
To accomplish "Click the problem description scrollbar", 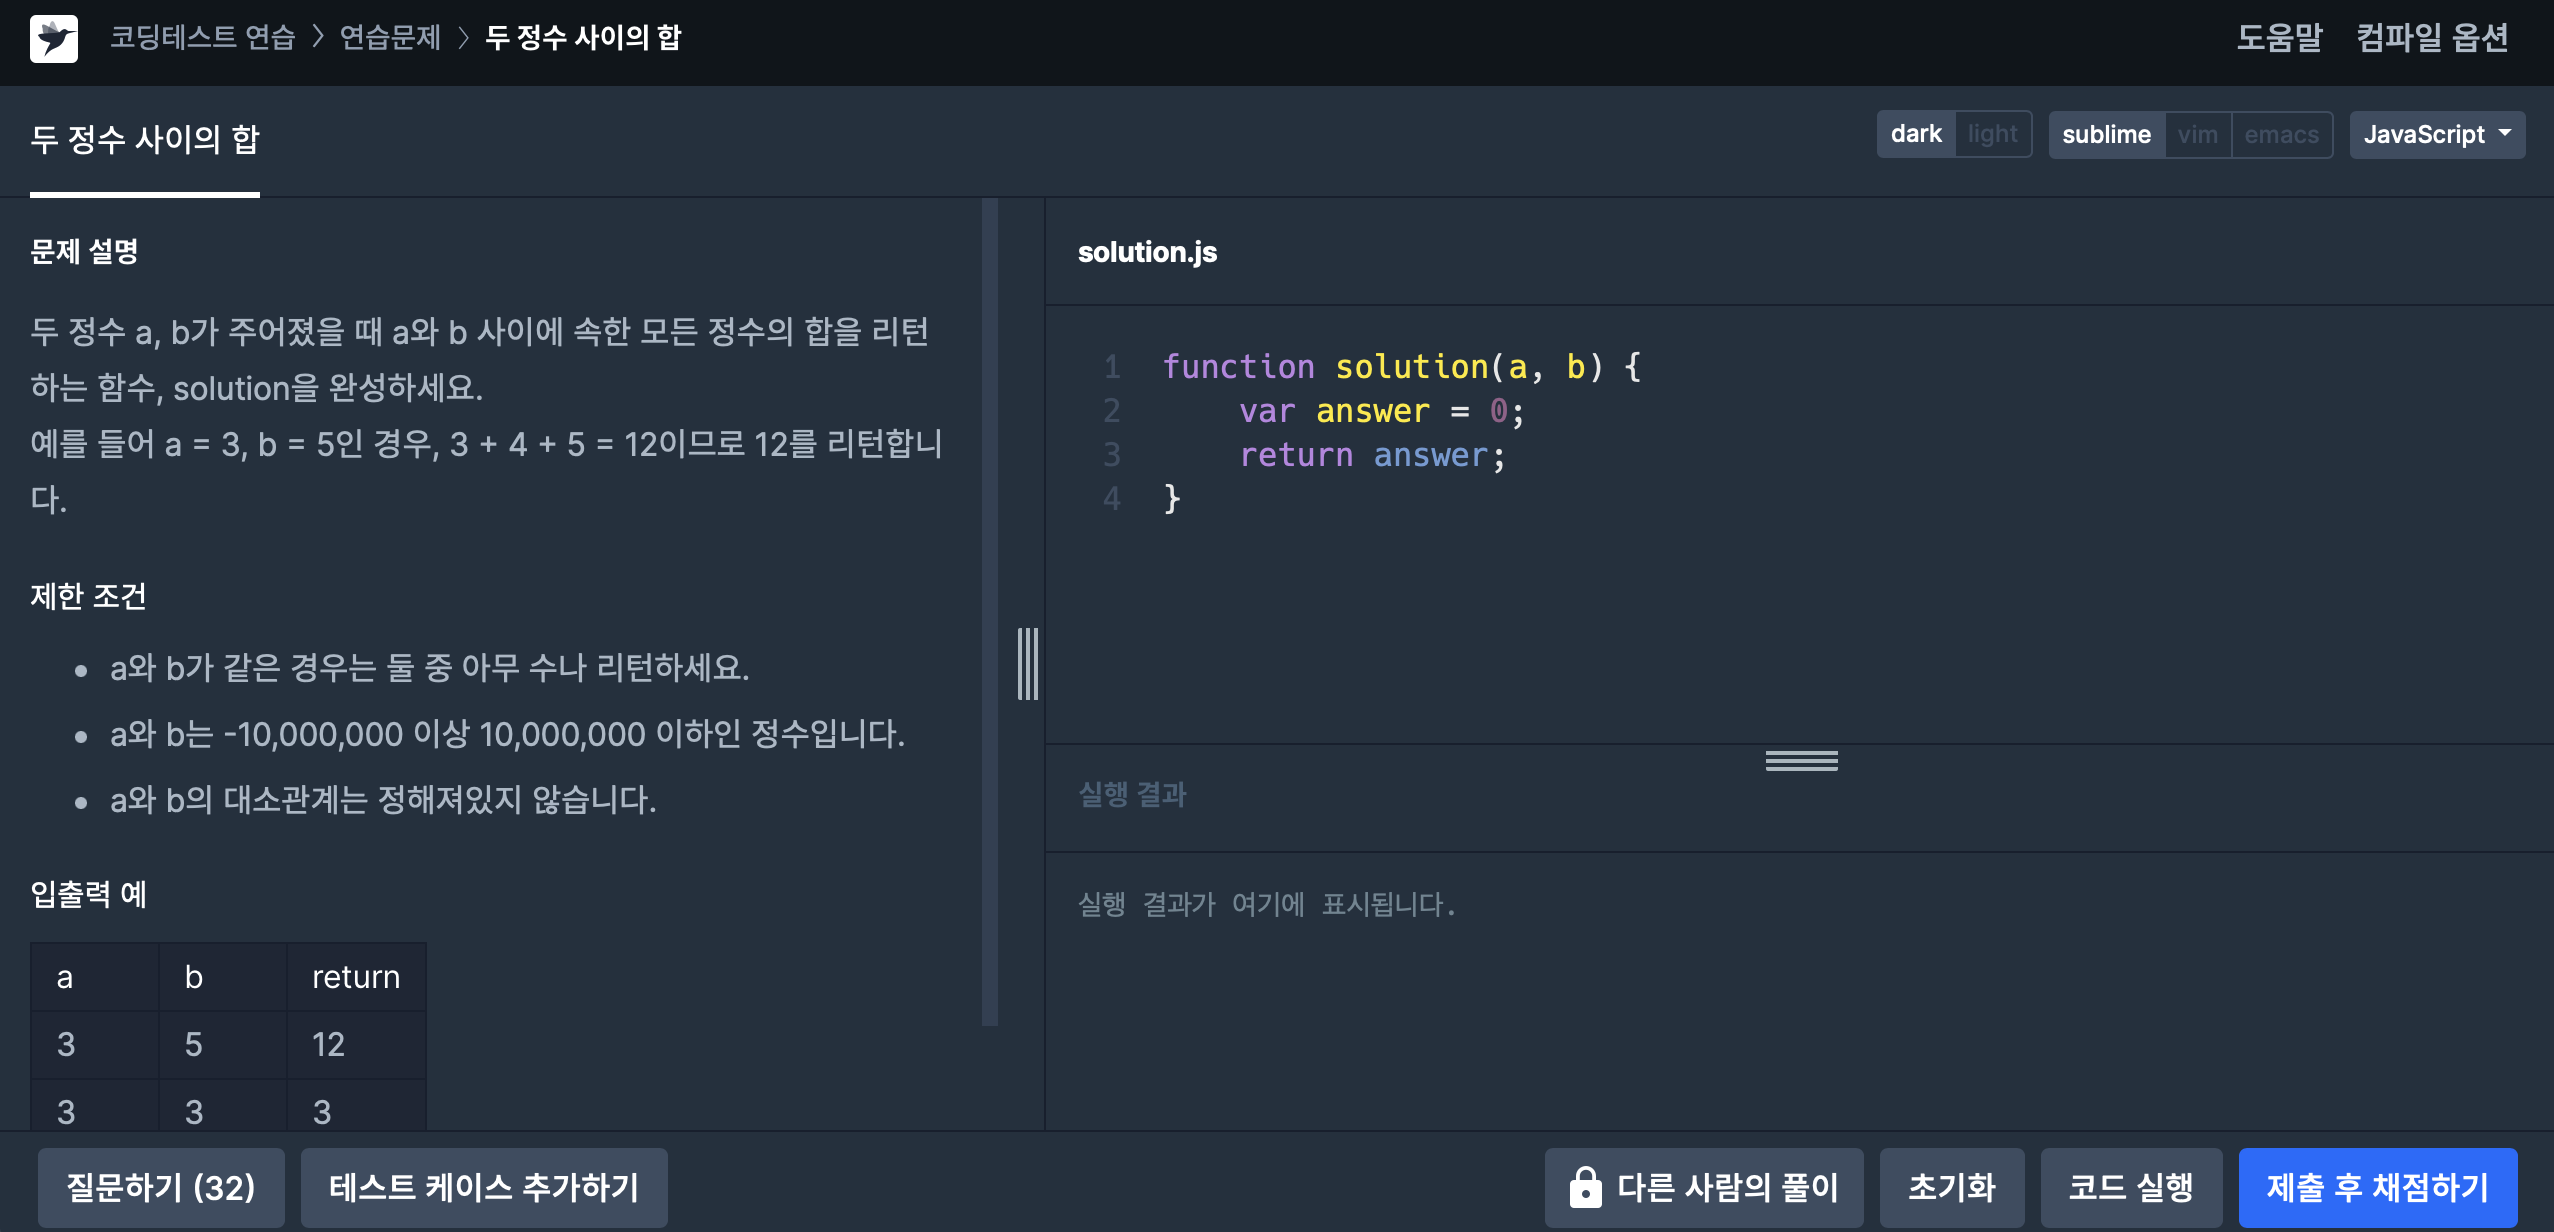I will [990, 610].
